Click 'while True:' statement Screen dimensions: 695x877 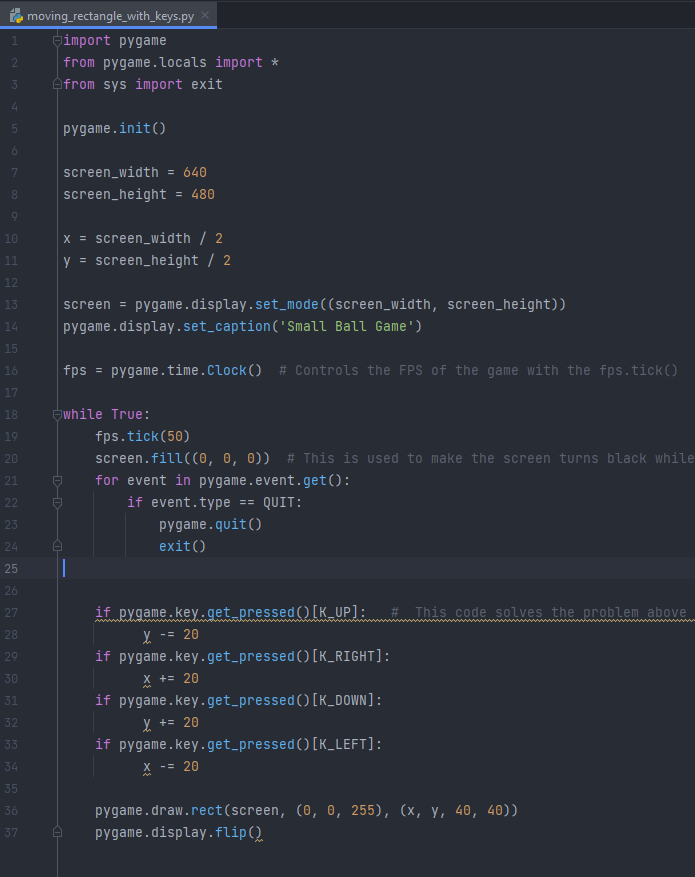(x=107, y=414)
